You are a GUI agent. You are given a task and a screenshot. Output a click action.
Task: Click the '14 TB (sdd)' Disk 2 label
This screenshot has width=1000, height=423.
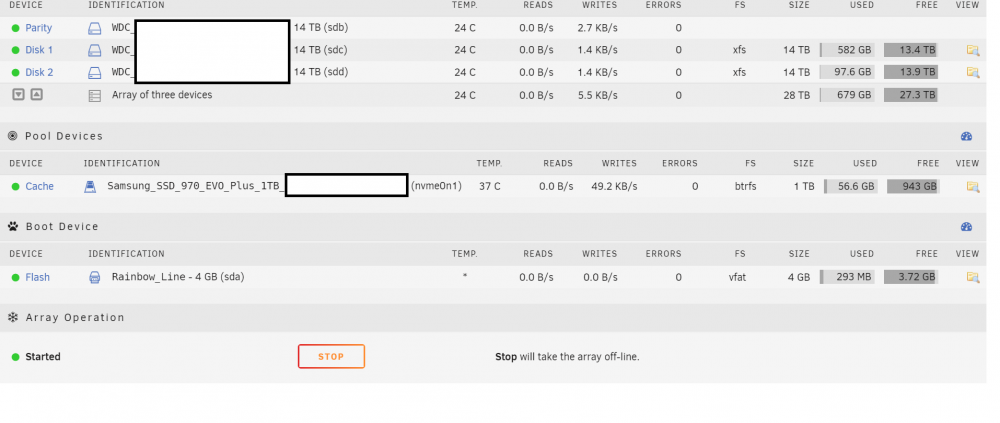tap(321, 71)
